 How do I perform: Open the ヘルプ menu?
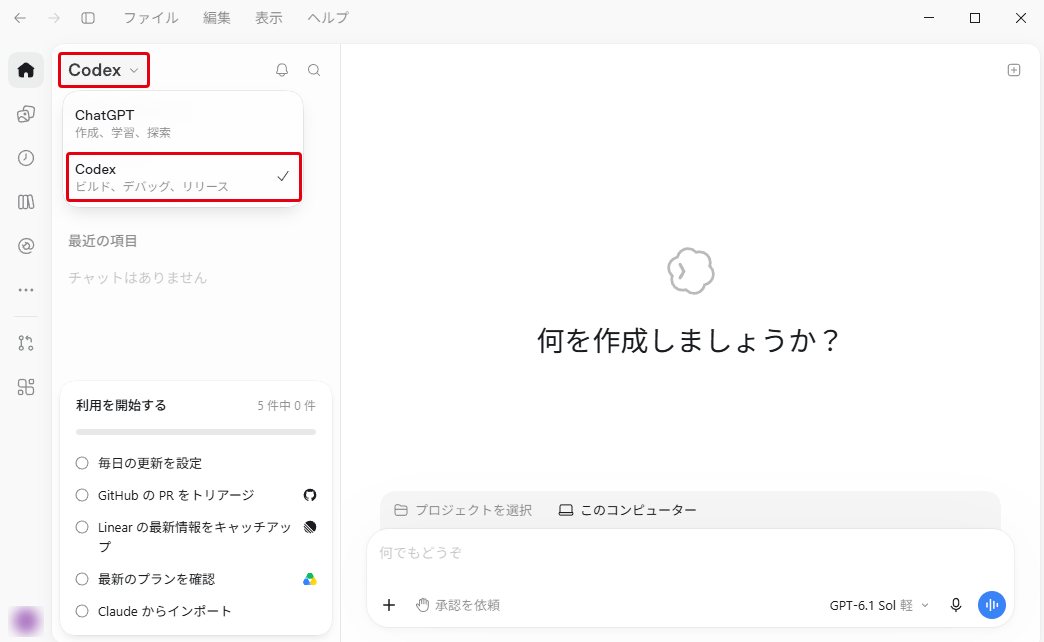coord(328,18)
